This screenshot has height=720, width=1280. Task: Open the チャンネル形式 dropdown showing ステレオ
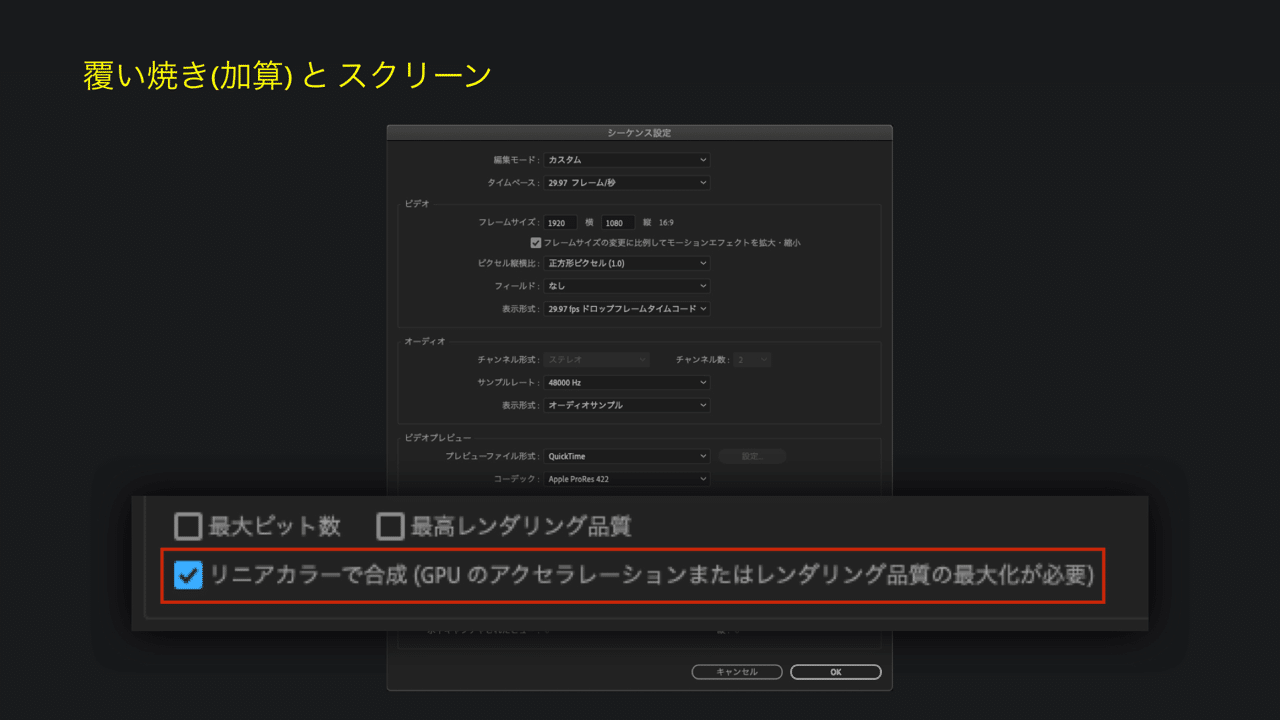[x=597, y=359]
